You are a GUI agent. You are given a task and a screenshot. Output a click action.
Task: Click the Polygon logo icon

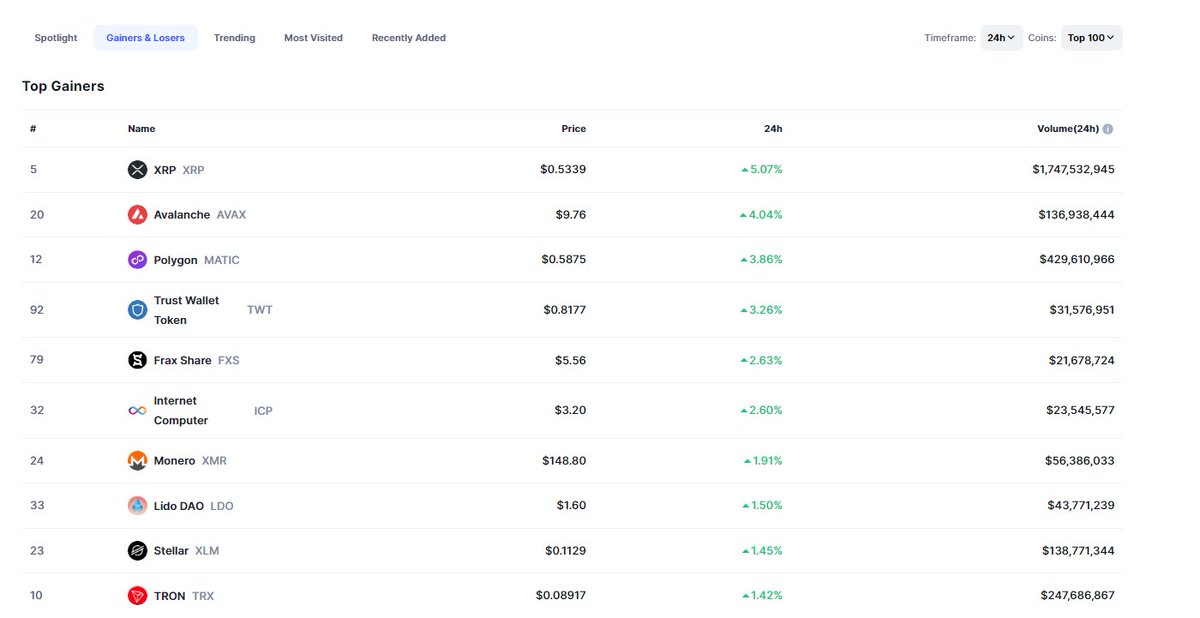tap(137, 260)
